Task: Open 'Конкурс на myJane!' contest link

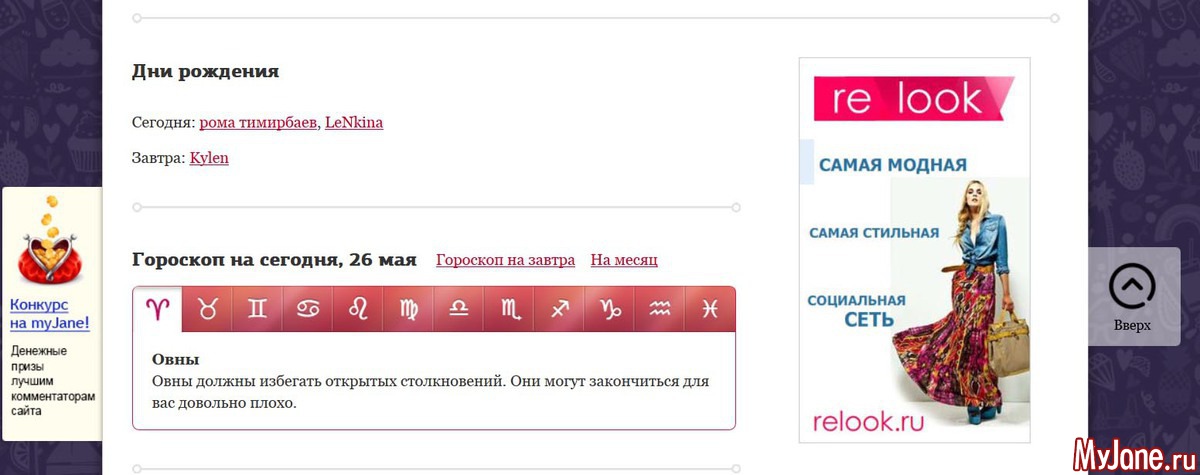Action: coord(50,314)
